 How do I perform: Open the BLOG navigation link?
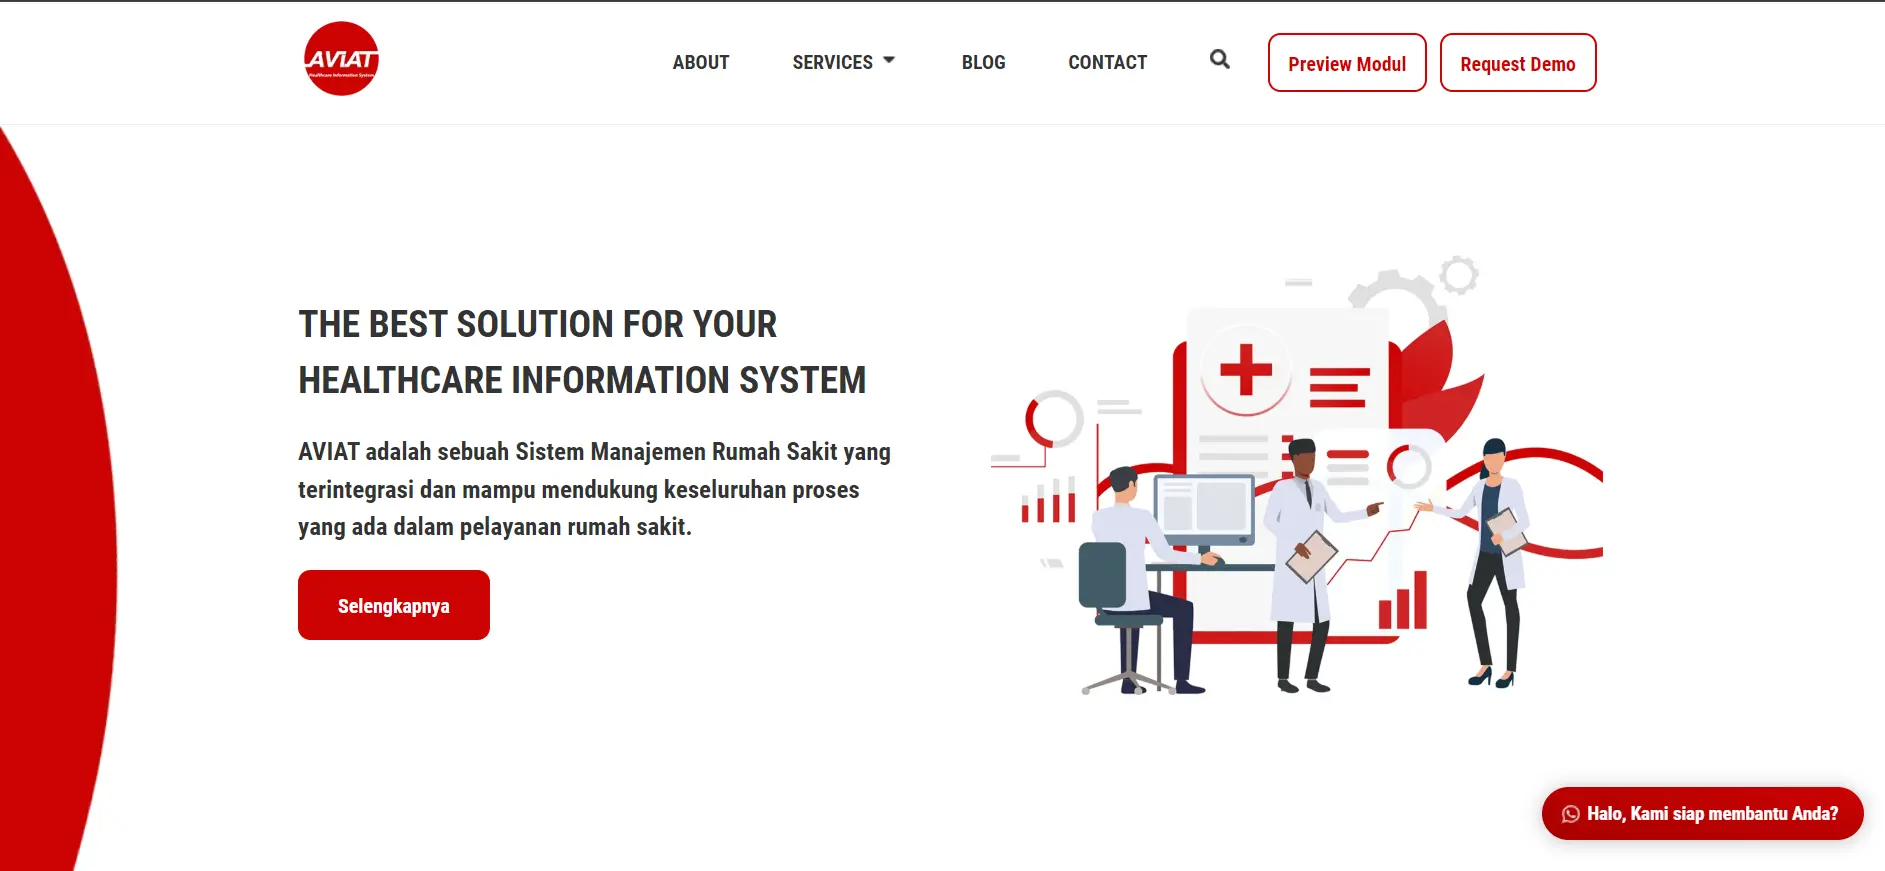[983, 62]
